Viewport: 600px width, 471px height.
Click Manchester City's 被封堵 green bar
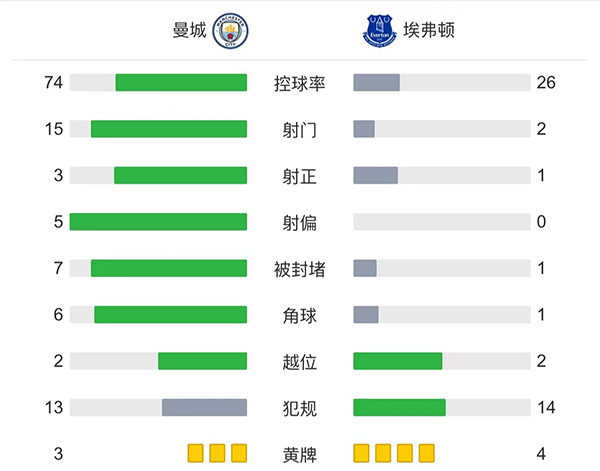(x=169, y=268)
